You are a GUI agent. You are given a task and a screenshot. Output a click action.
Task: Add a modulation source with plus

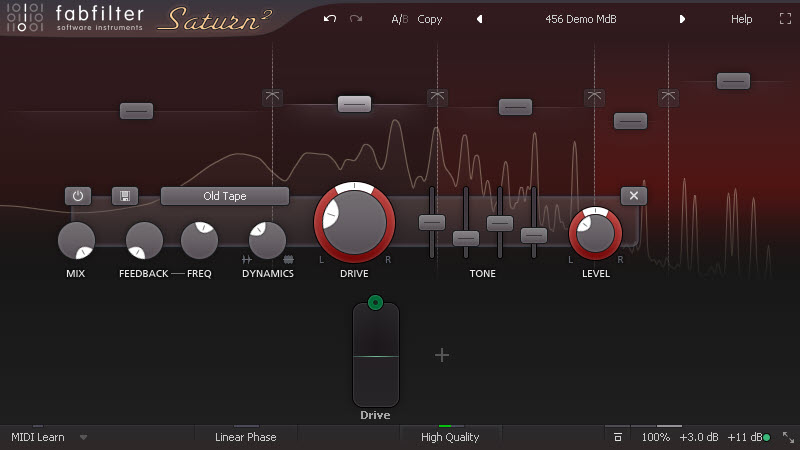tap(442, 355)
